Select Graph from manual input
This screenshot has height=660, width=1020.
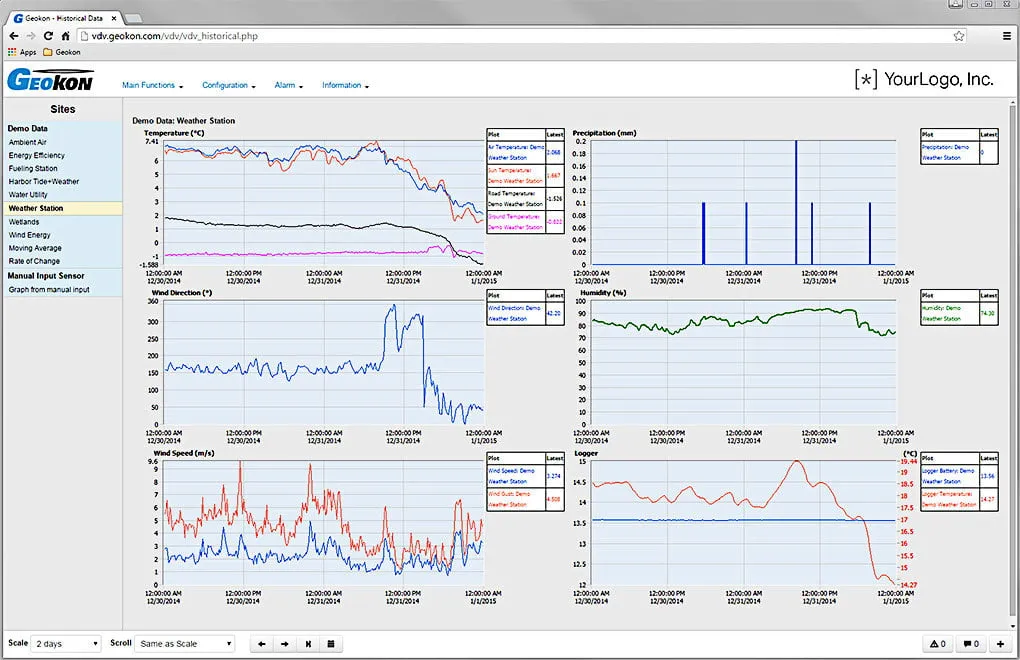coord(49,289)
